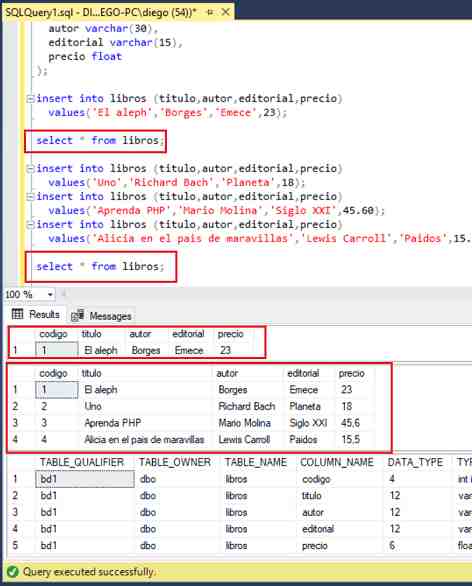Image resolution: width=472 pixels, height=586 pixels.
Task: Click the 'autor varchar(30)' code line
Action: (103, 29)
